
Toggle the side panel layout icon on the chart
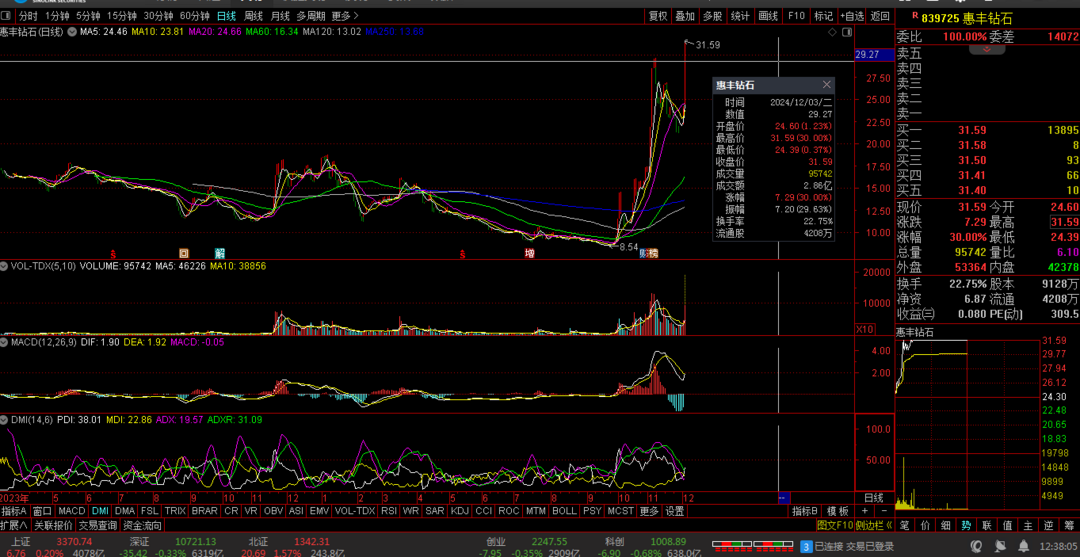[847, 32]
